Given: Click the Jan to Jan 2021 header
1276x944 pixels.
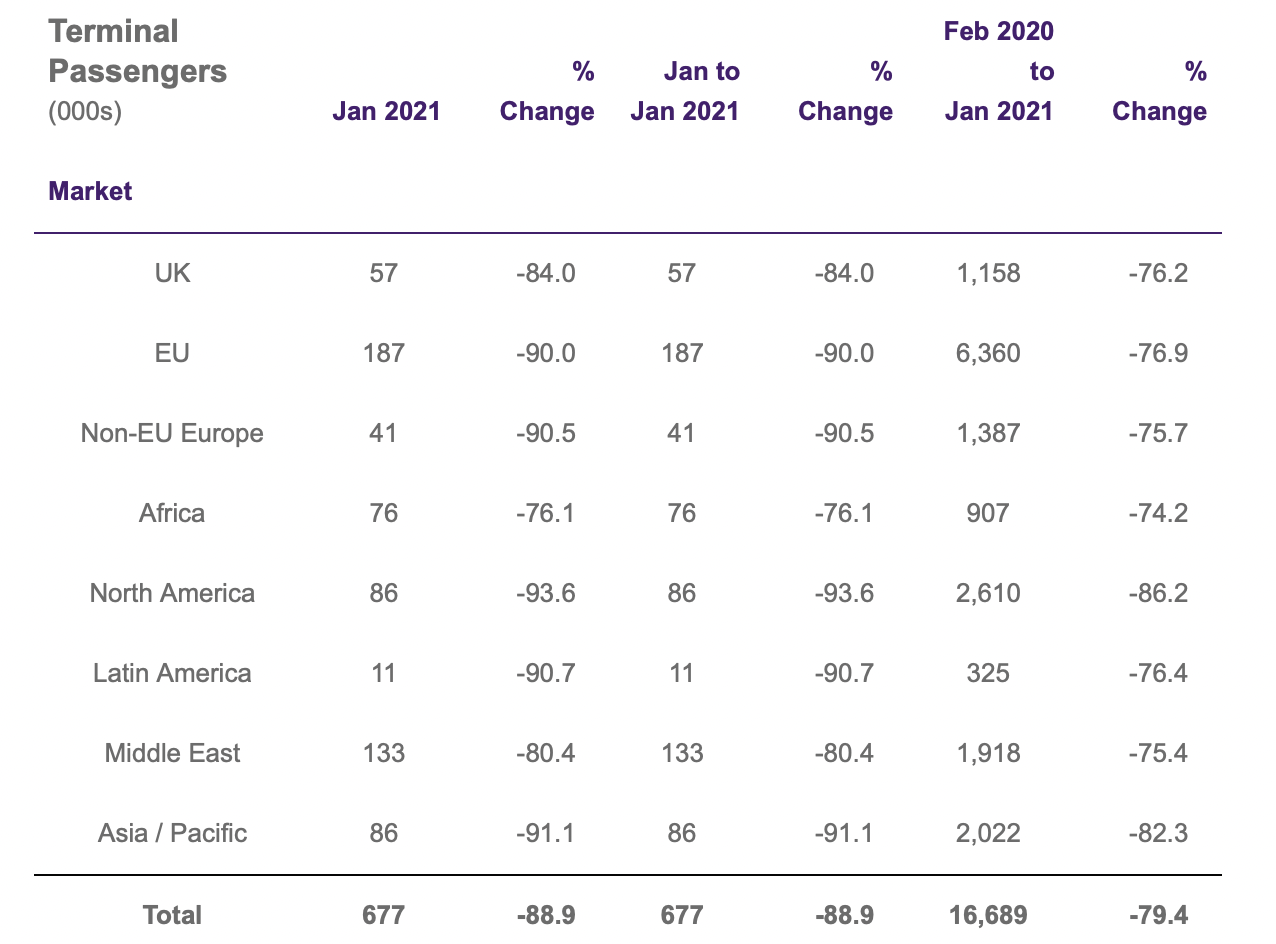Looking at the screenshot, I should point(684,91).
